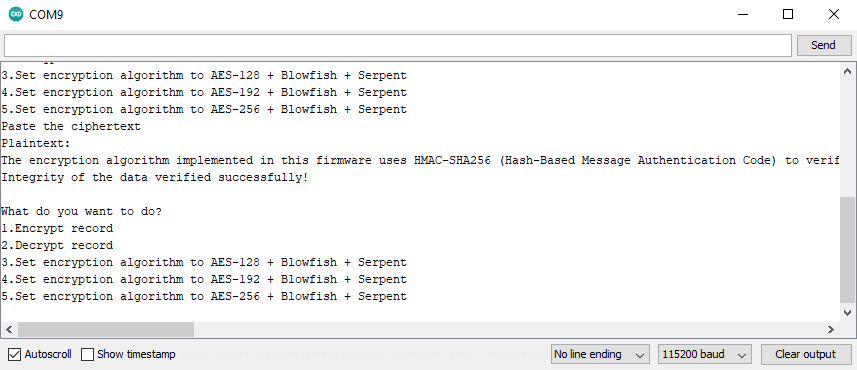Click the empty horizontal scrollbar track area
Screen dimensions: 857x370
click(508, 330)
